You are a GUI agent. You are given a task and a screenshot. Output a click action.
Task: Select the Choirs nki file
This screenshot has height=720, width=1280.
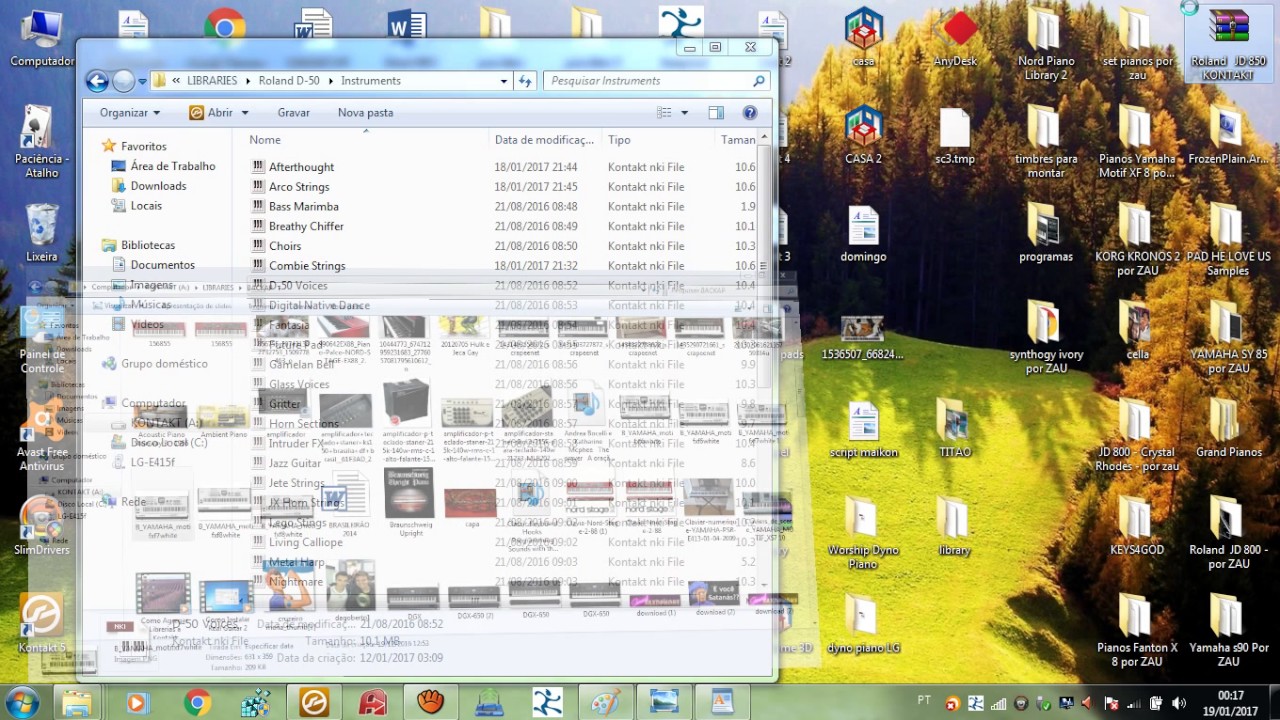point(285,246)
